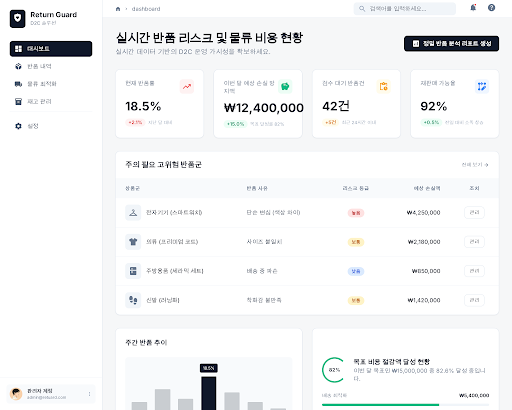Image resolution: width=512 pixels, height=410 pixels.
Task: Click the search magnifier icon
Action: pos(362,9)
